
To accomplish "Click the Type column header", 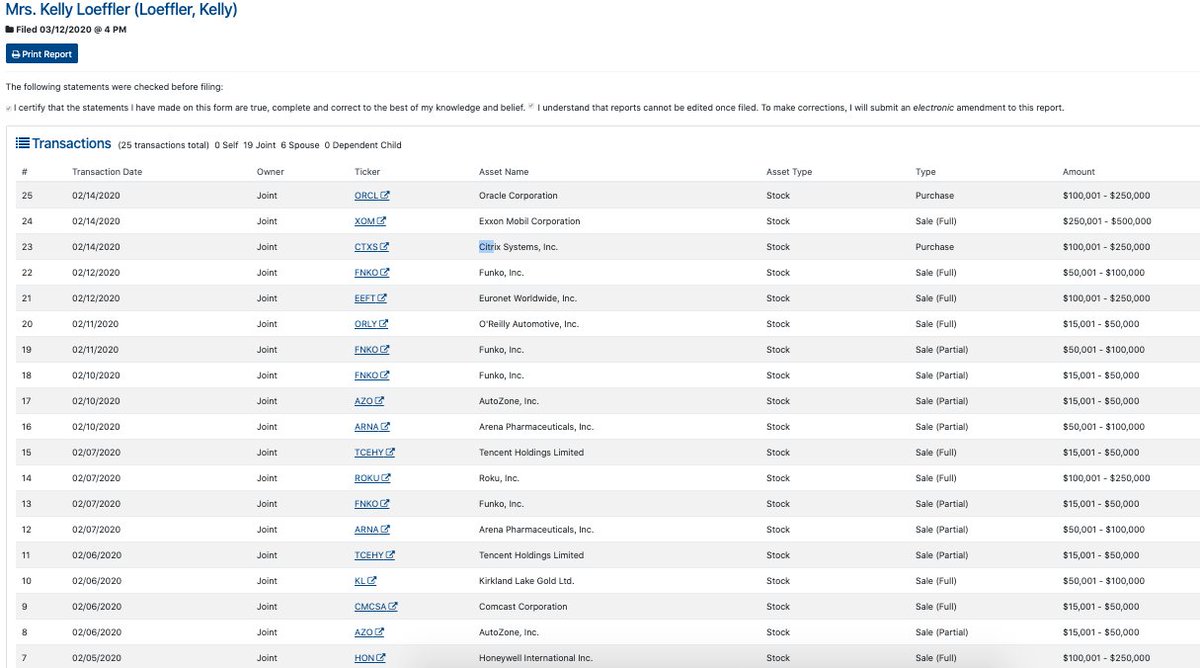I will (925, 172).
